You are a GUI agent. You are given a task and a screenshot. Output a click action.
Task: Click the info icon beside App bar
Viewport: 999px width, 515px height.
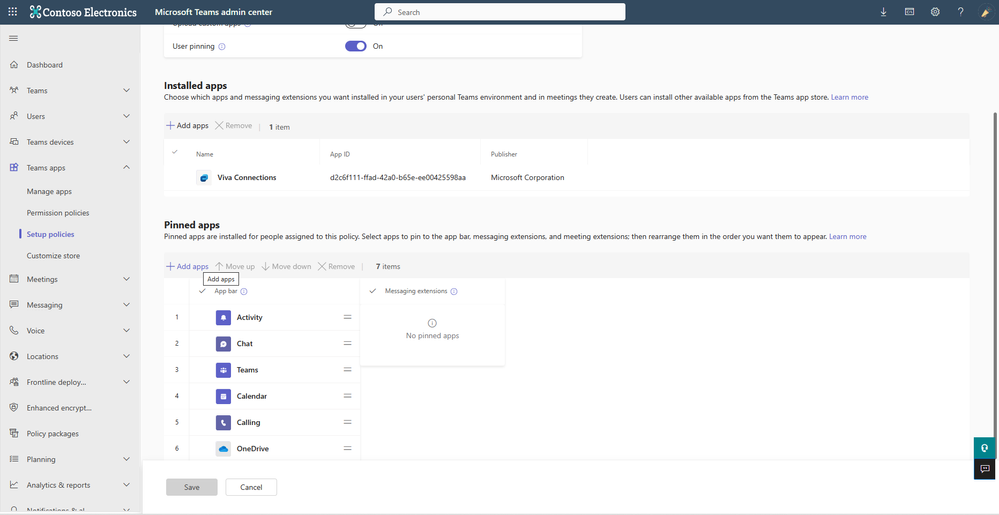244,291
